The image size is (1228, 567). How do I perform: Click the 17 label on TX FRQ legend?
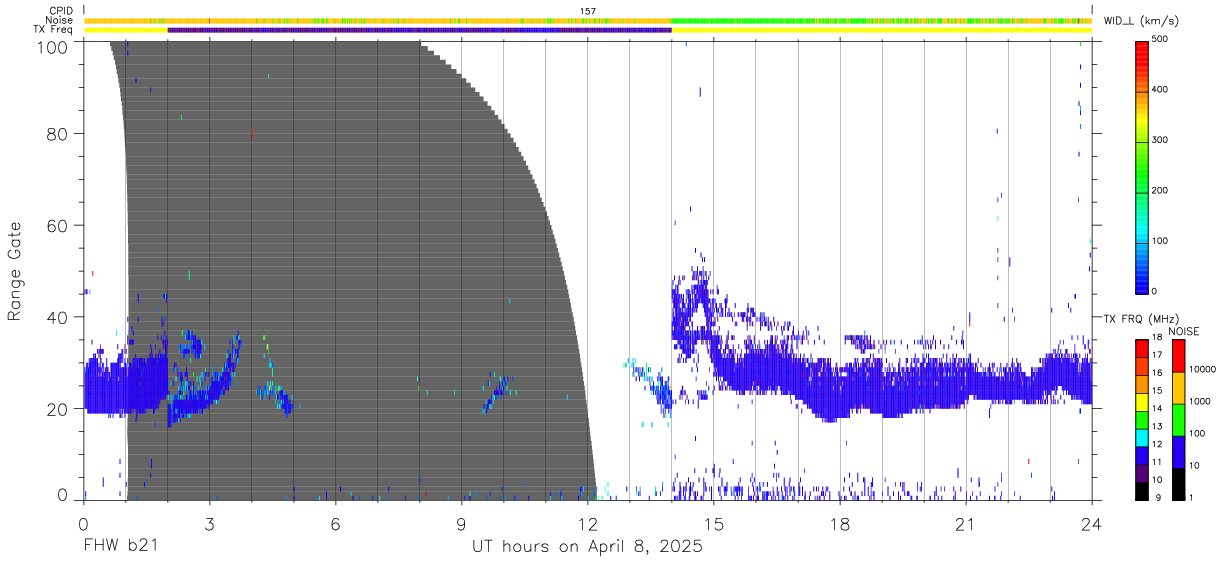(x=1159, y=355)
